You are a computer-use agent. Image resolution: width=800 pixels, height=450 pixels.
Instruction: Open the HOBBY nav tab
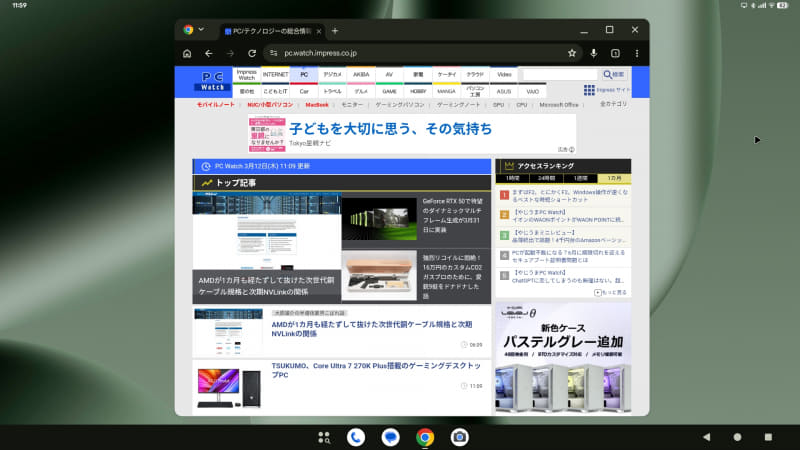(x=418, y=91)
